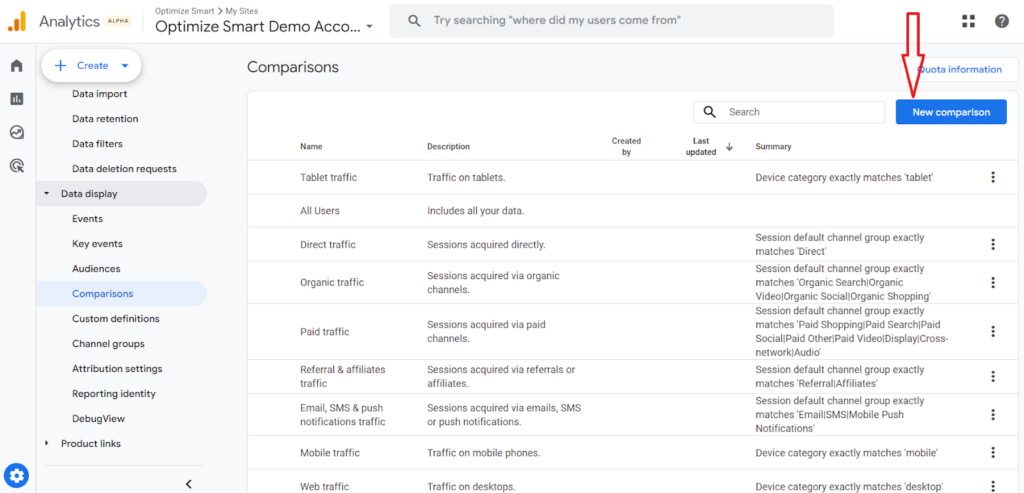Open the Explore icon in left rail
The height and width of the screenshot is (493, 1024).
click(17, 133)
